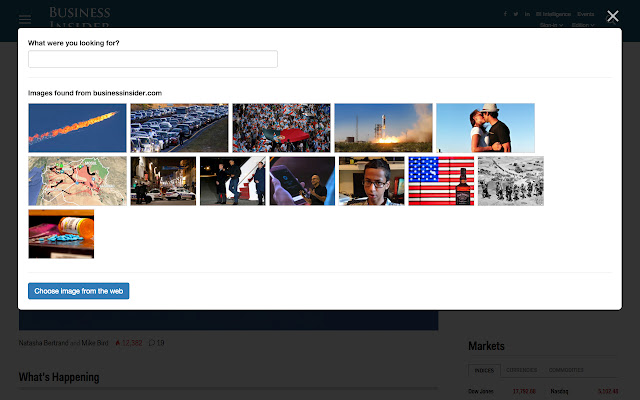Viewport: 640px width, 400px height.
Task: Open author Mike Bird link
Action: click(x=95, y=343)
